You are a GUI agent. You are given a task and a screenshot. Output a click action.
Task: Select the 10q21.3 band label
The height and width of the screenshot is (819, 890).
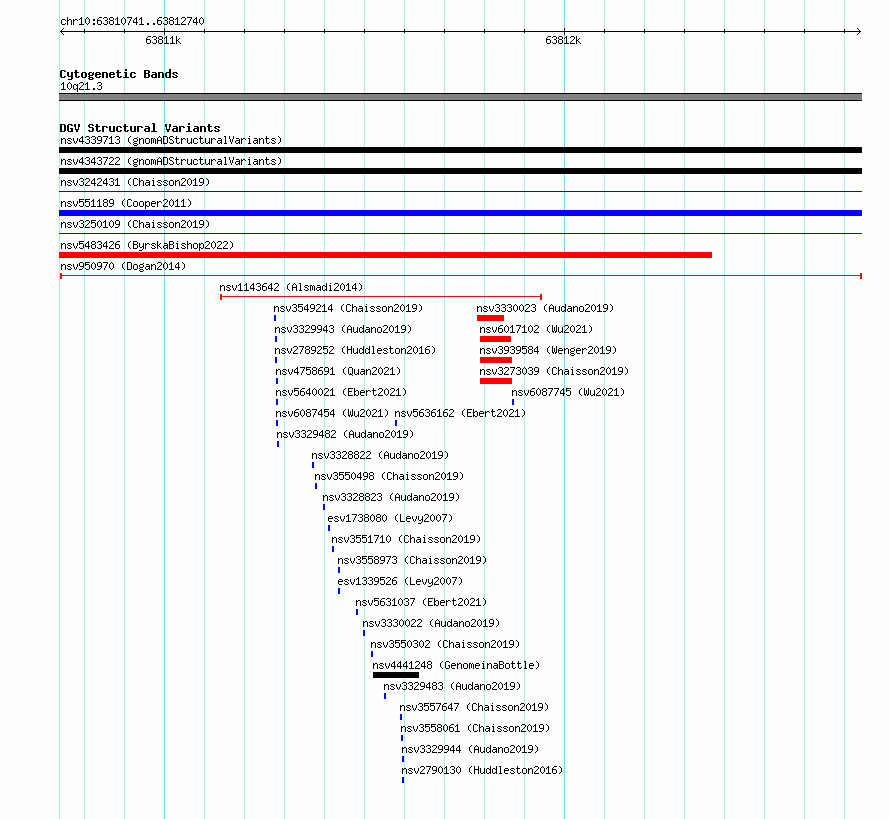click(81, 86)
